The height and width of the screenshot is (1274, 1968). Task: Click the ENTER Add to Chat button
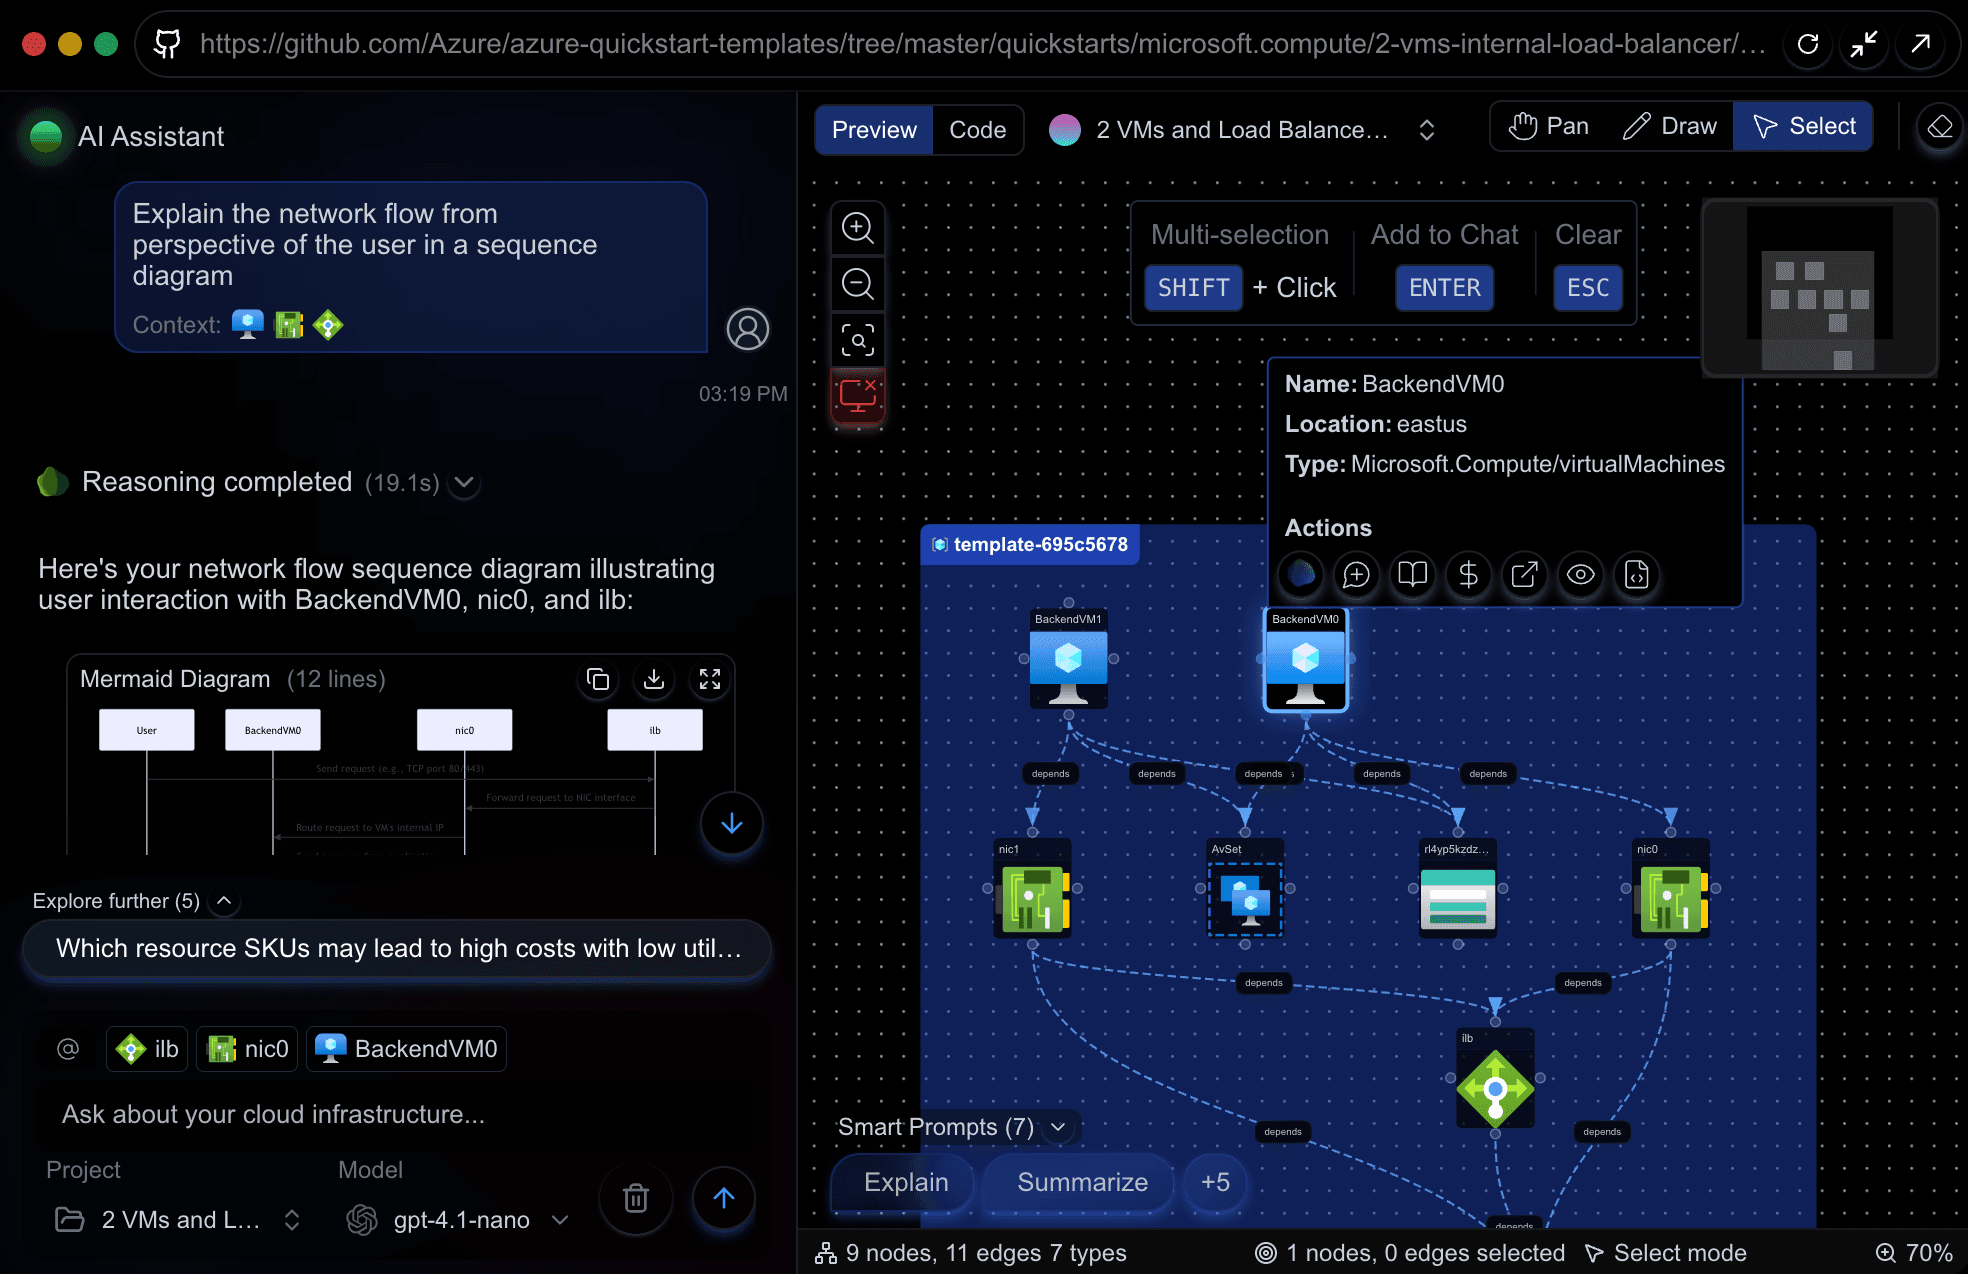pyautogui.click(x=1445, y=288)
